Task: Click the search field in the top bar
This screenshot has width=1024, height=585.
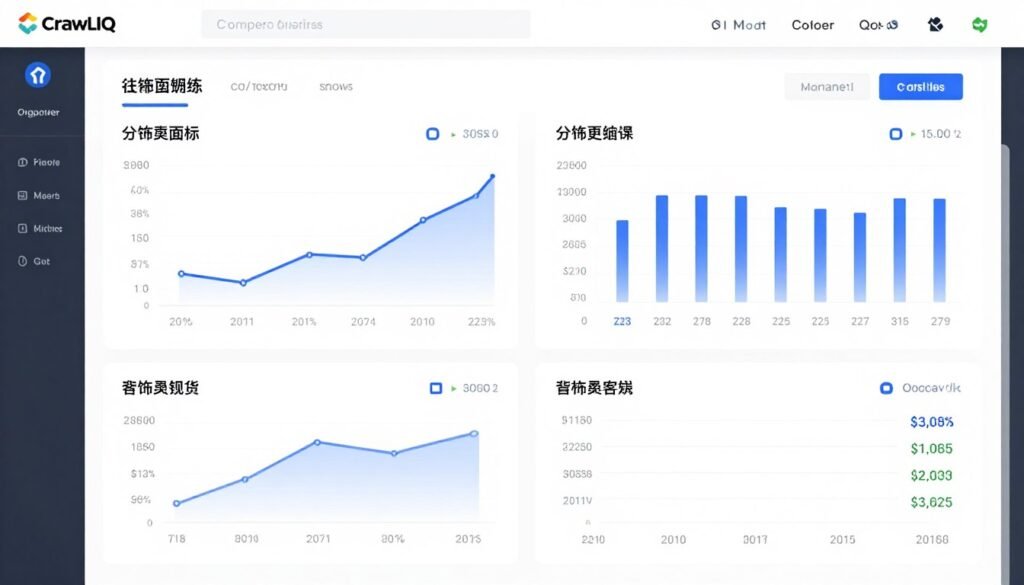Action: click(366, 23)
